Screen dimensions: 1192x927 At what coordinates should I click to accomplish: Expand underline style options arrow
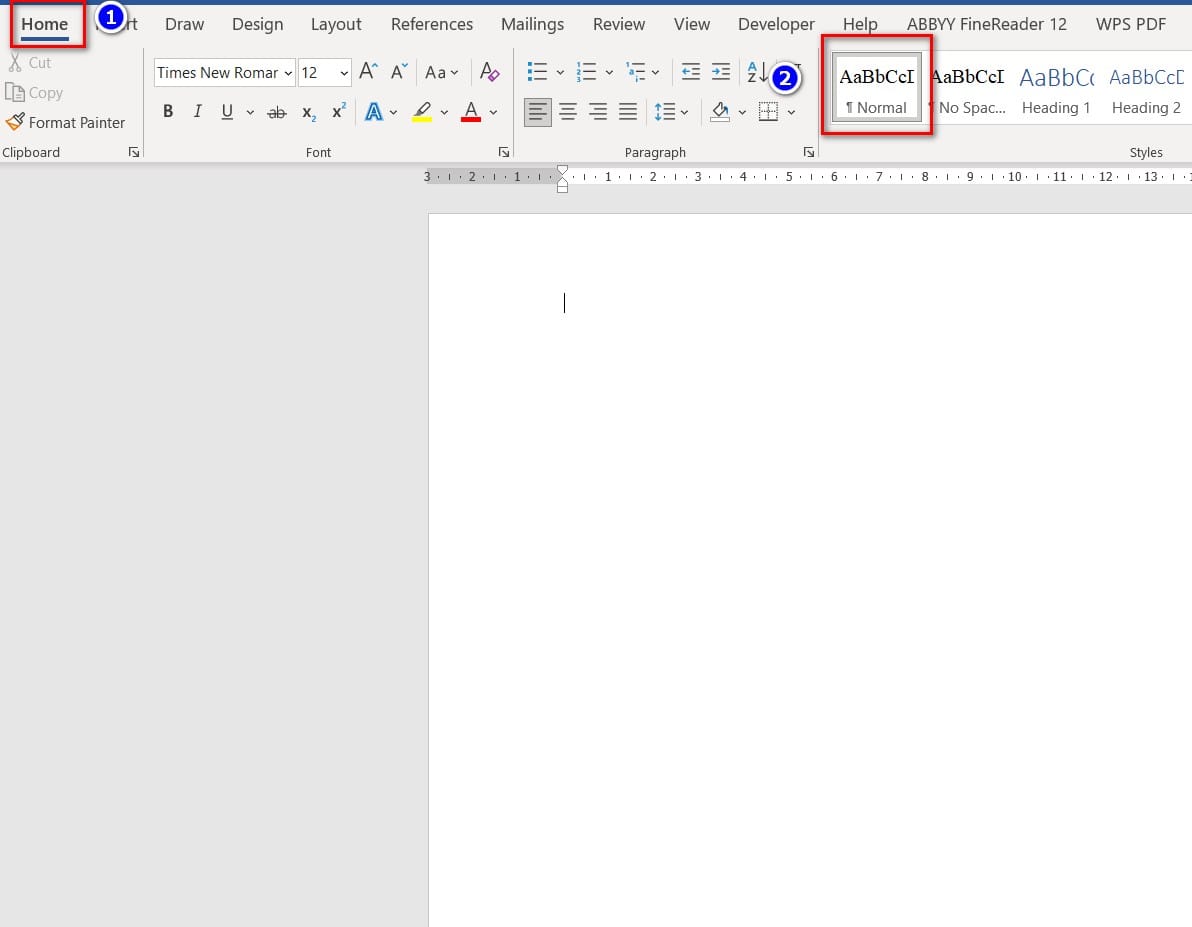pyautogui.click(x=250, y=113)
